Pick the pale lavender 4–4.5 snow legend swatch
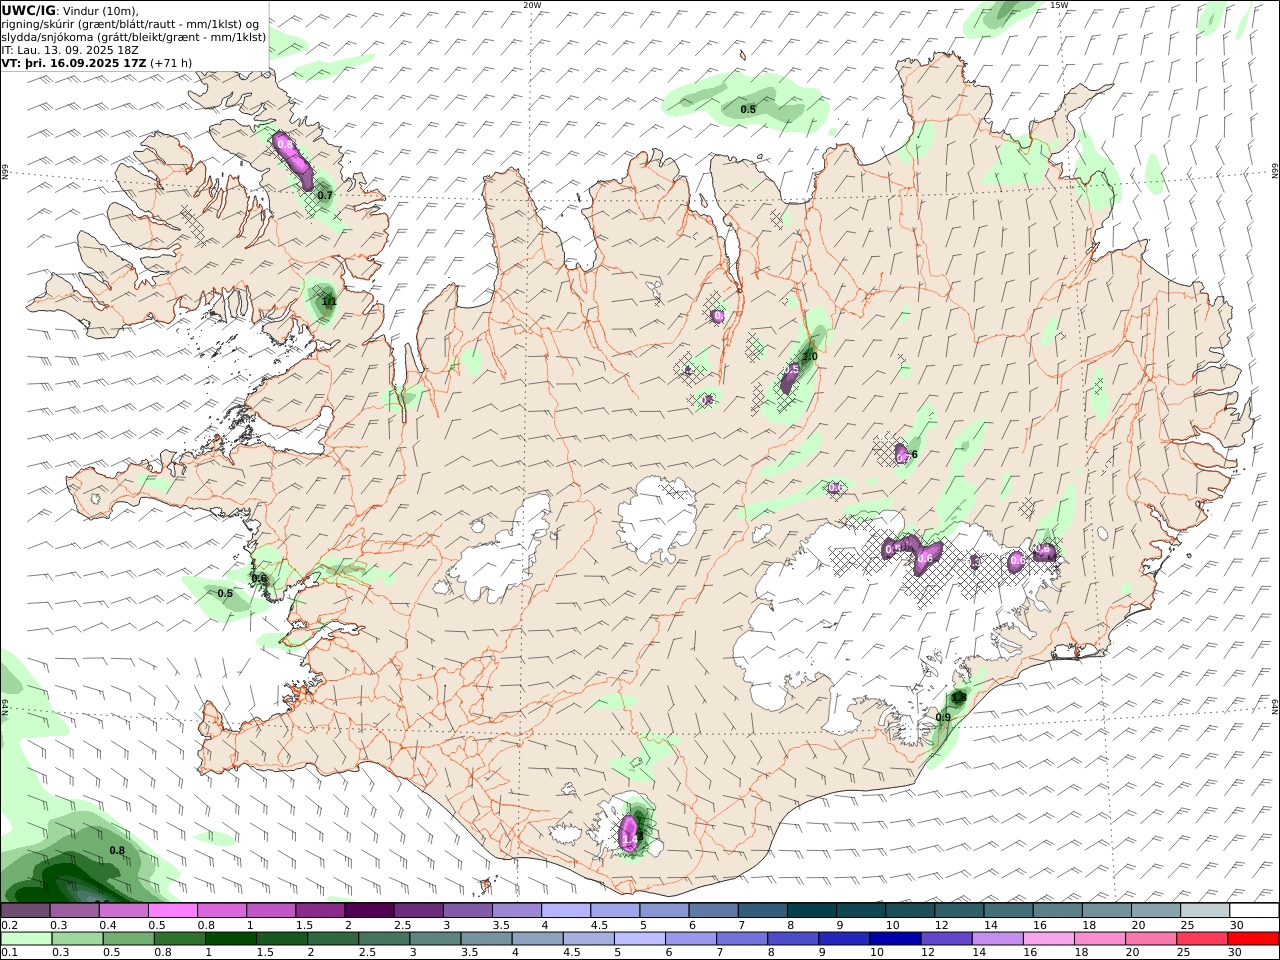 pyautogui.click(x=565, y=911)
